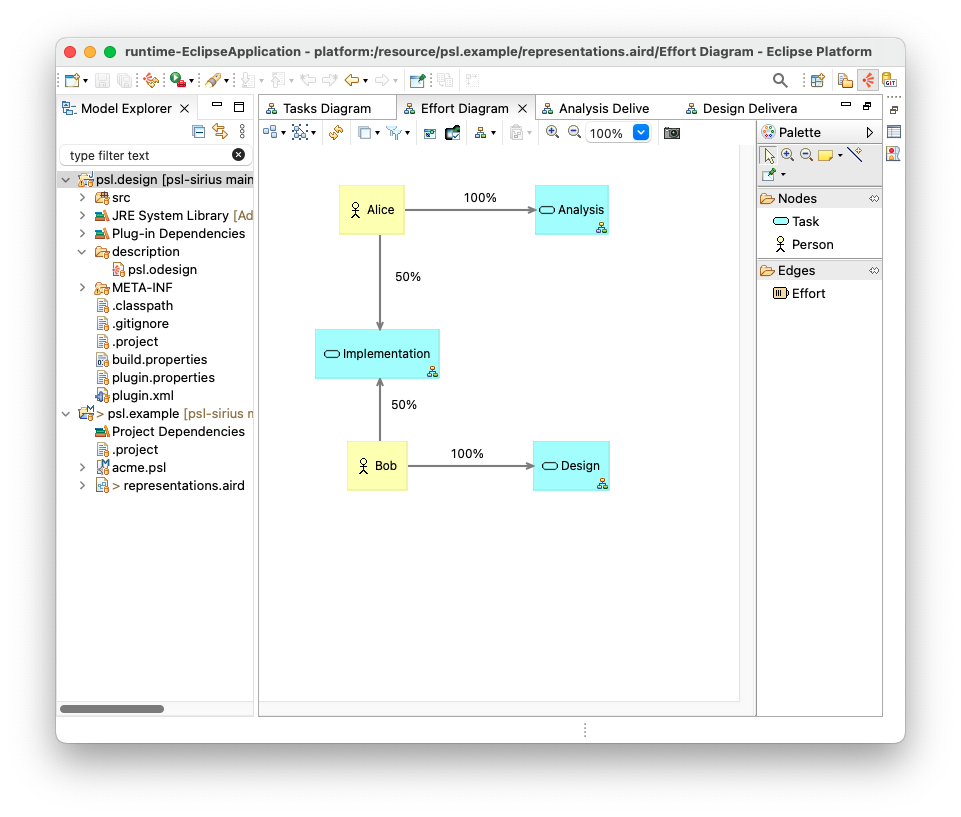
Task: Click the type filter text field
Action: [148, 156]
